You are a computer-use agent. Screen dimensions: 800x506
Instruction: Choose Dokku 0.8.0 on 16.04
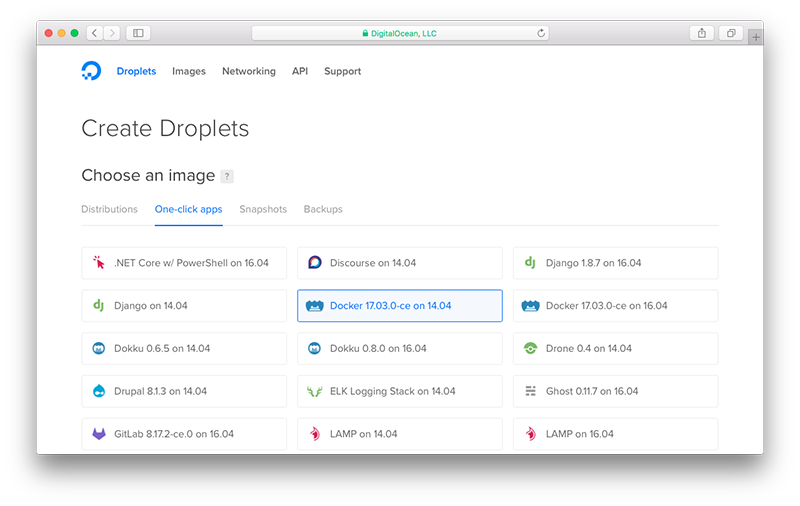pos(400,348)
